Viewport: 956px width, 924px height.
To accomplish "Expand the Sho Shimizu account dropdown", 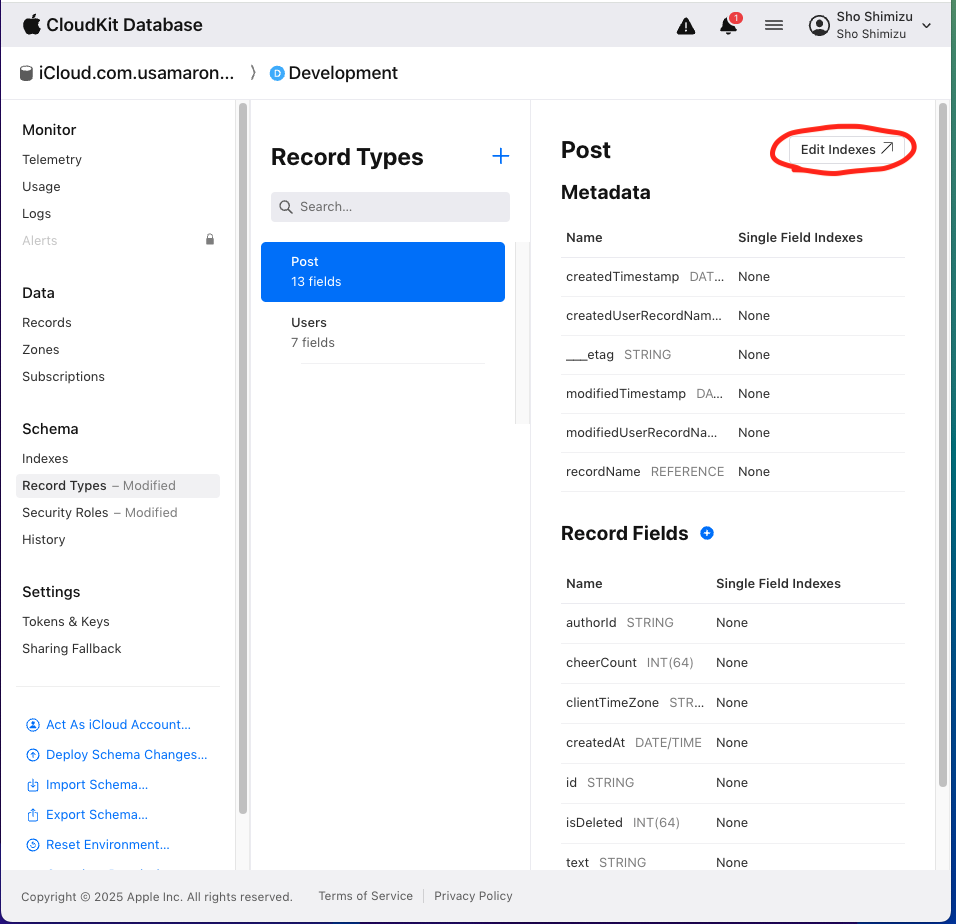I will point(926,26).
